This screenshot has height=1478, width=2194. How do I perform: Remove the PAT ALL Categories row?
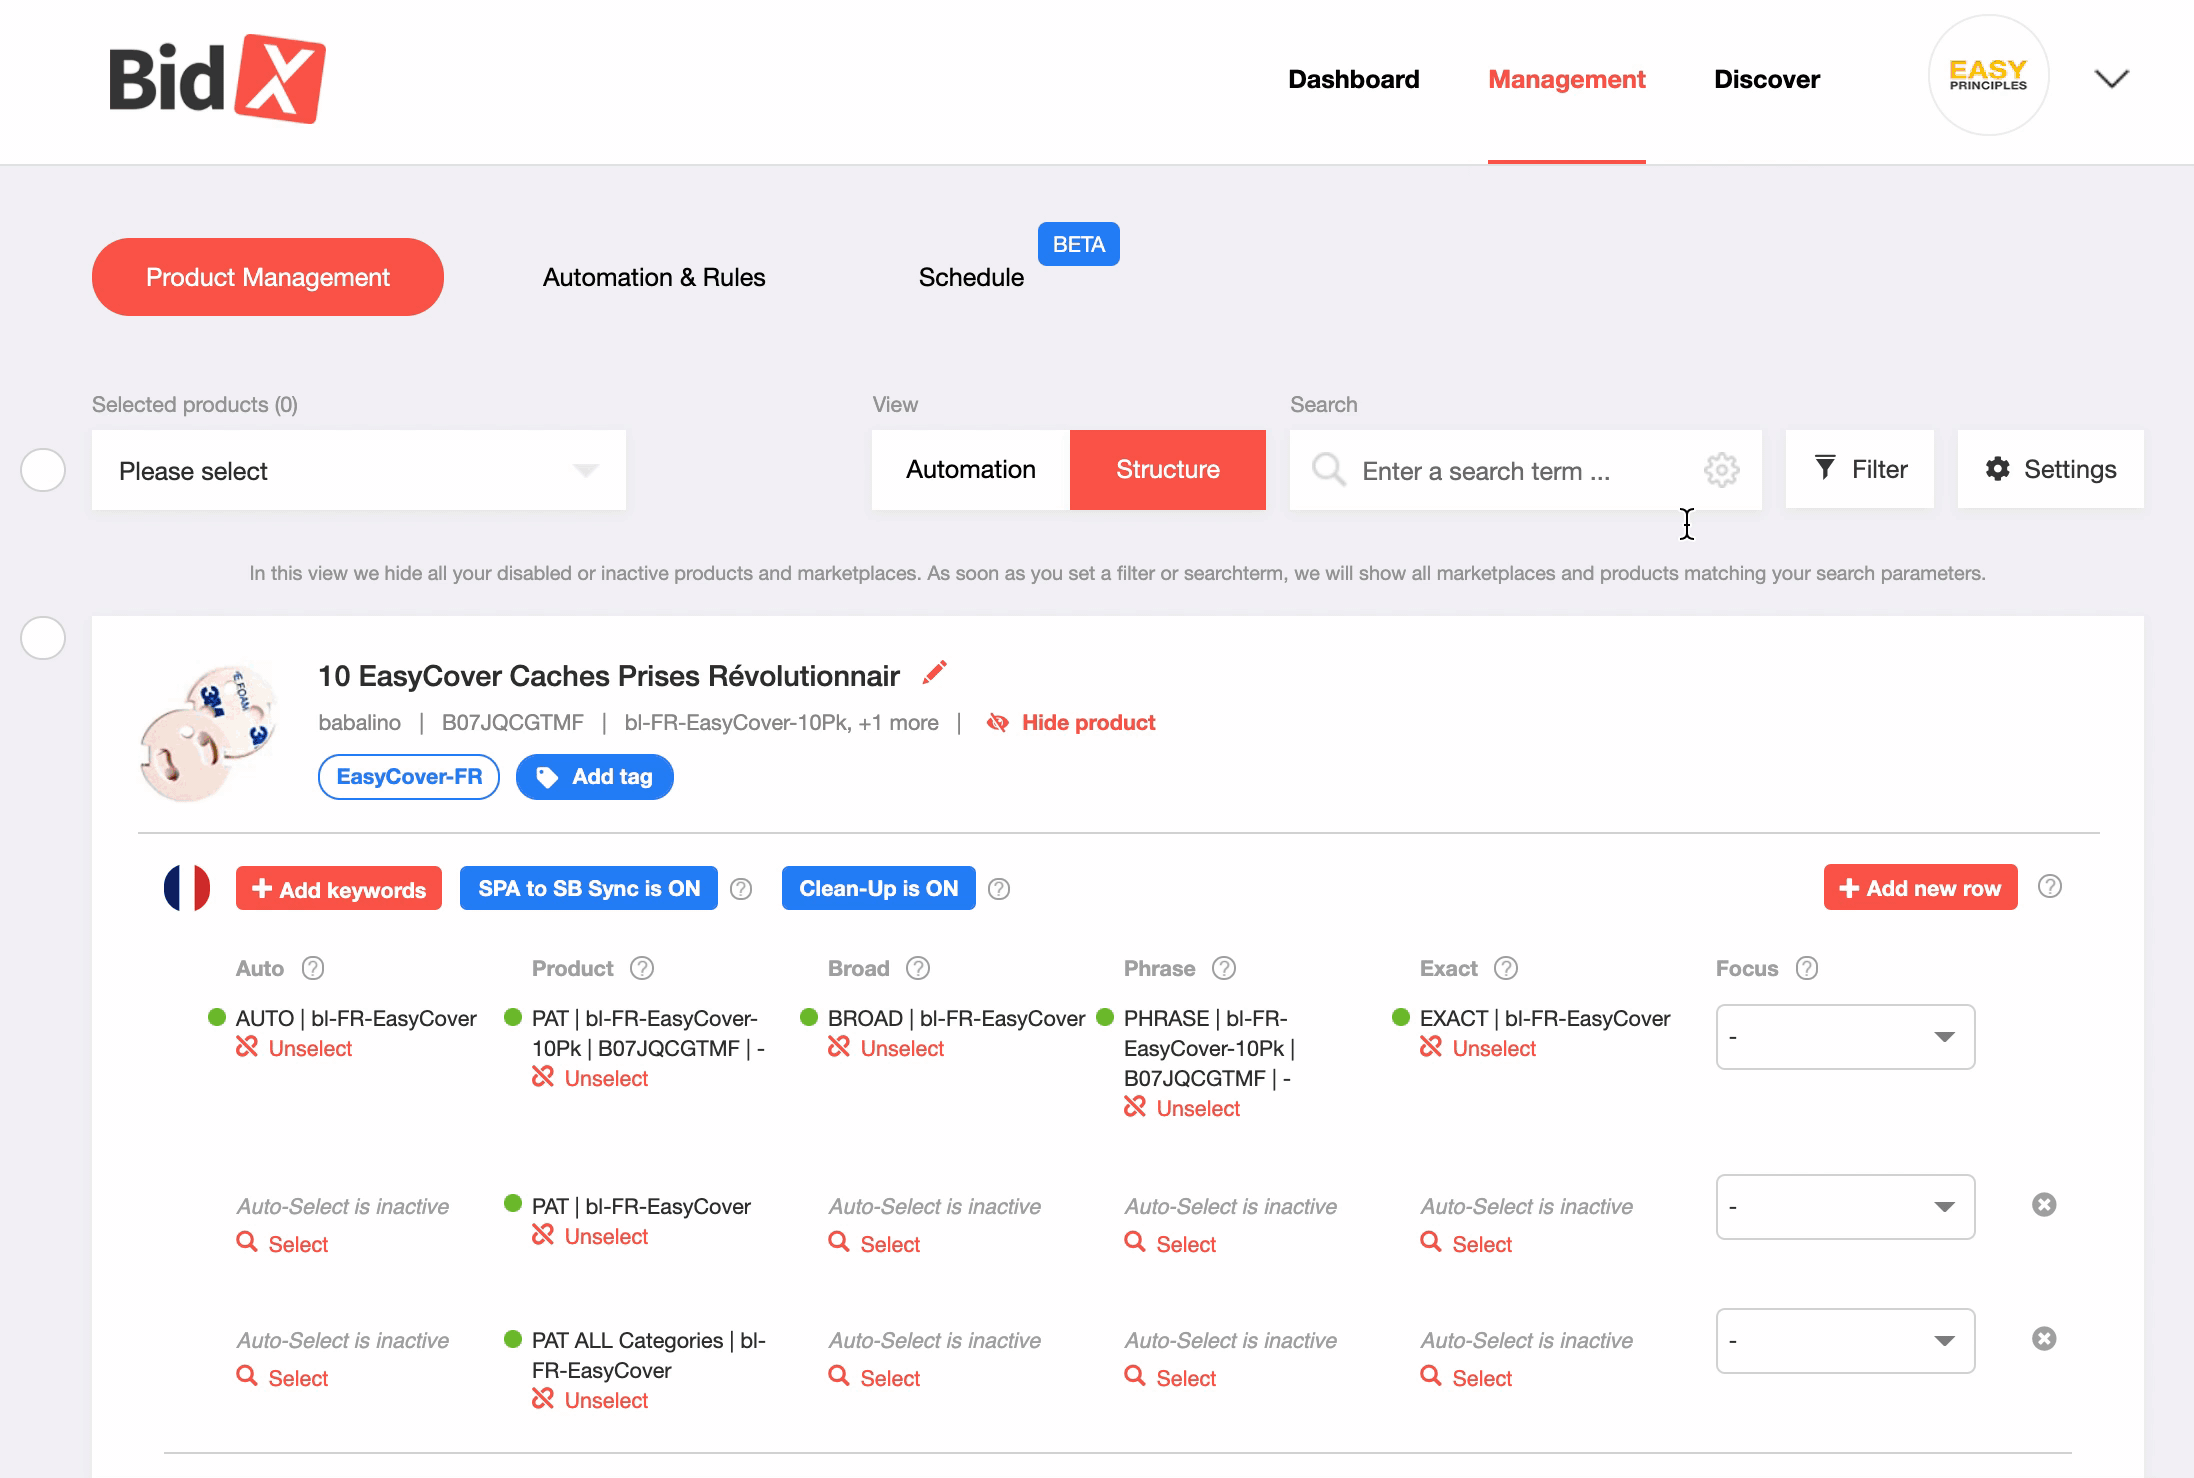click(2044, 1339)
